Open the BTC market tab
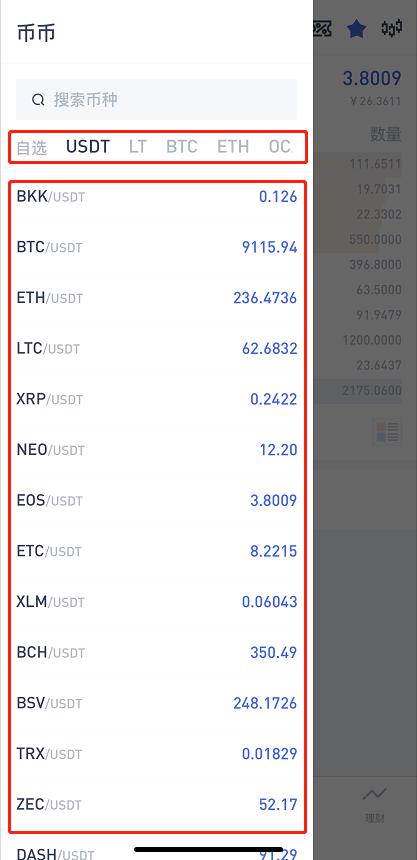 pos(182,146)
